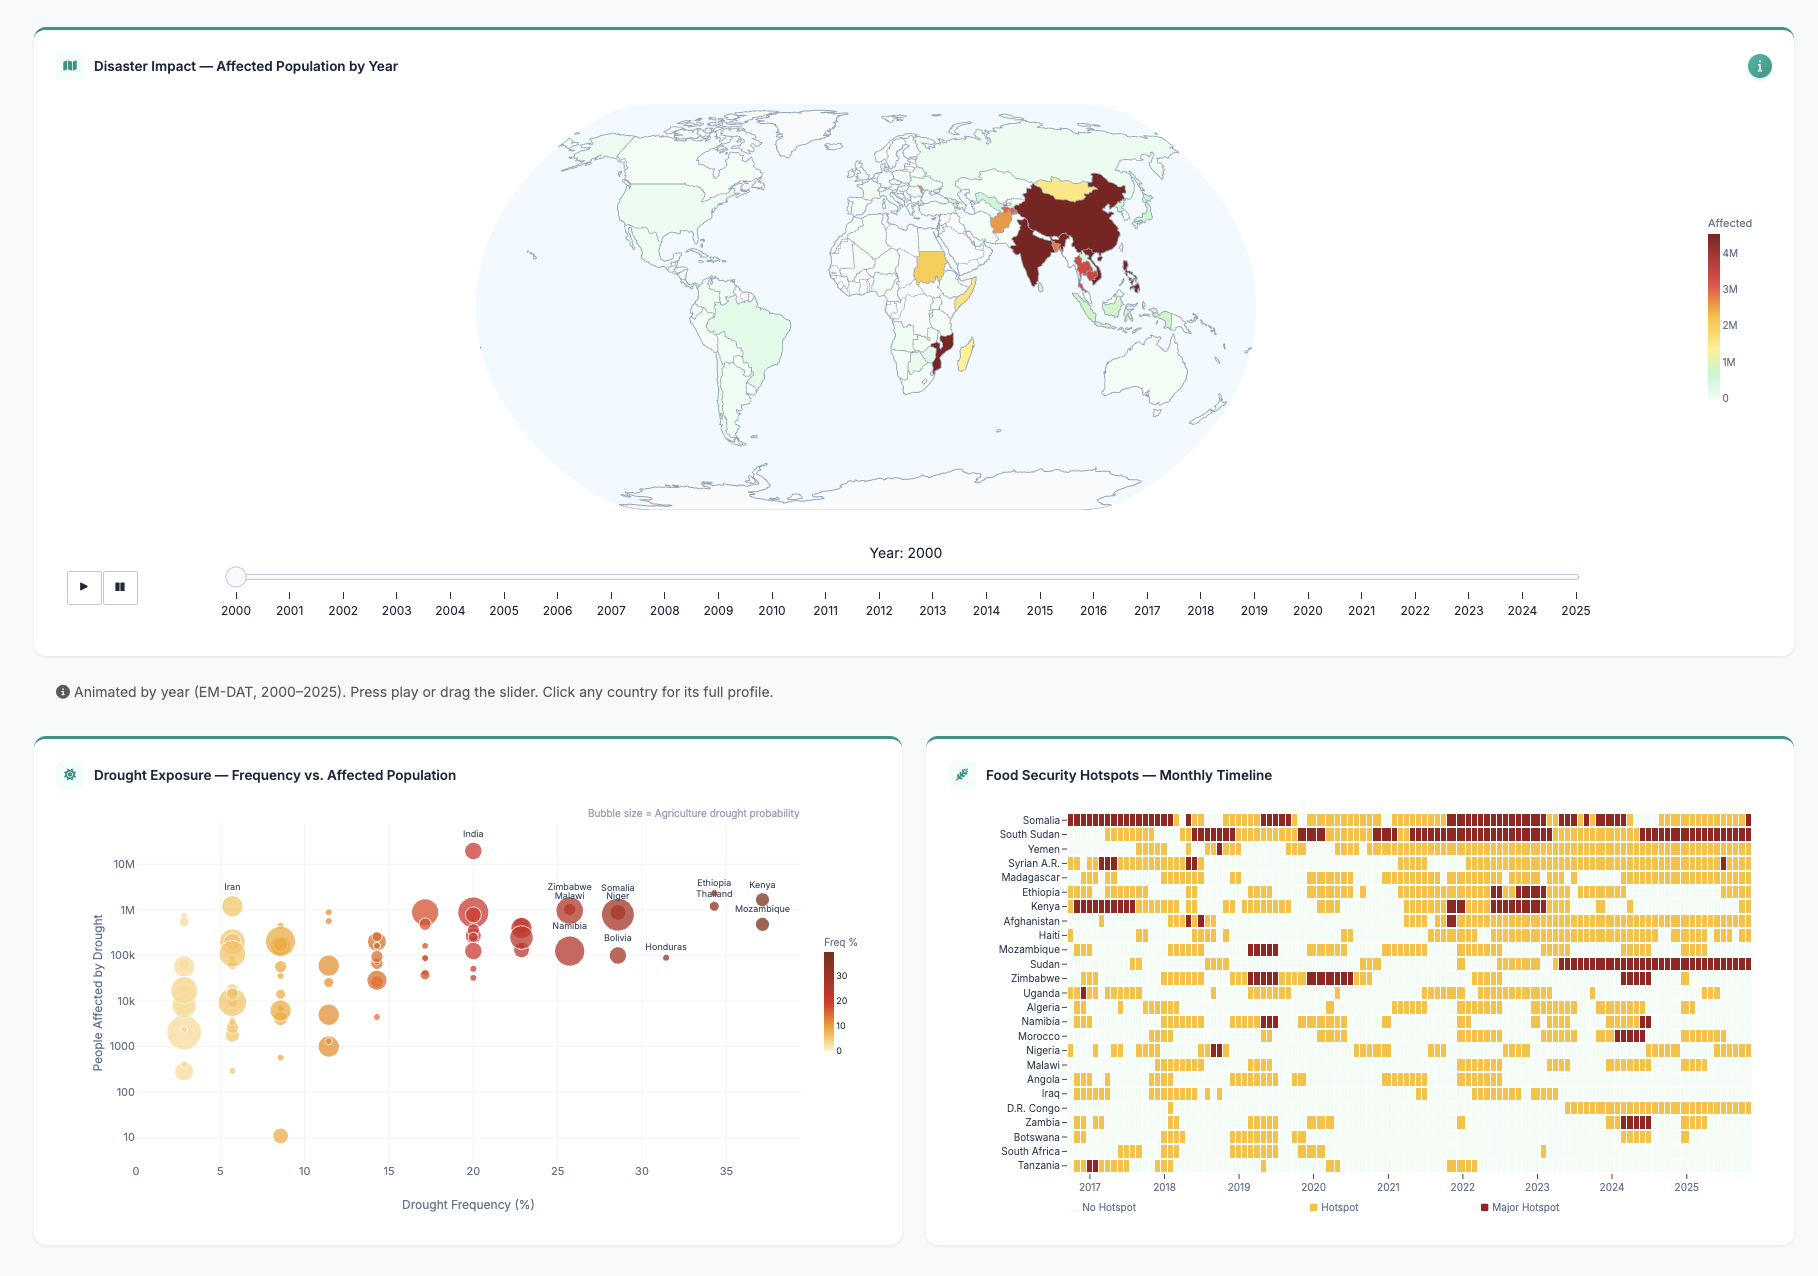Click the South Sudan row label in the timeline
This screenshot has width=1818, height=1276.
[x=1030, y=834]
